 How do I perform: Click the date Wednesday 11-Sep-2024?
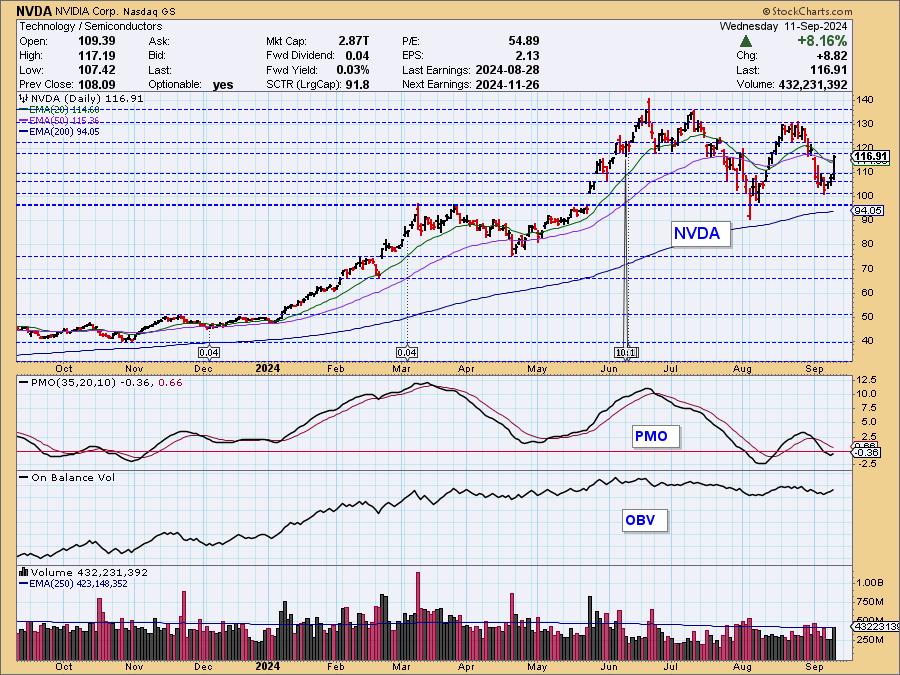point(783,26)
